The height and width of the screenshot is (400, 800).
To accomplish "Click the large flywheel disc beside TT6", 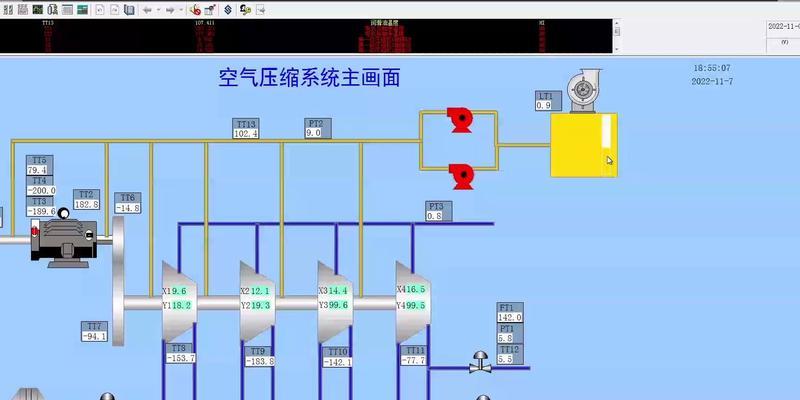I will tap(118, 281).
